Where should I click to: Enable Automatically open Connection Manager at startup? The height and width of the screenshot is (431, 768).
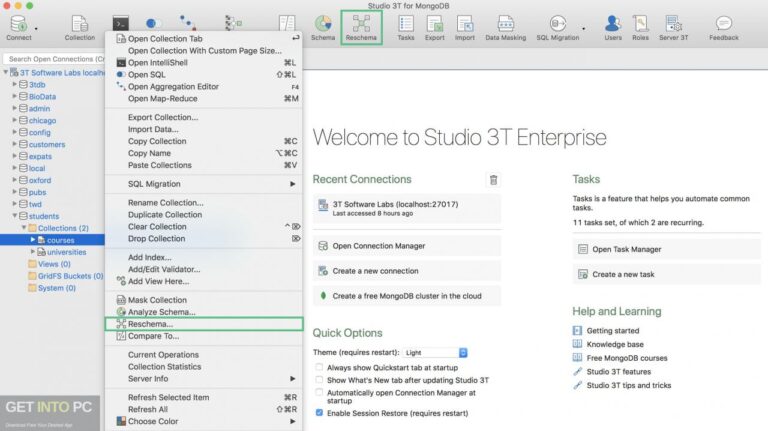319,392
